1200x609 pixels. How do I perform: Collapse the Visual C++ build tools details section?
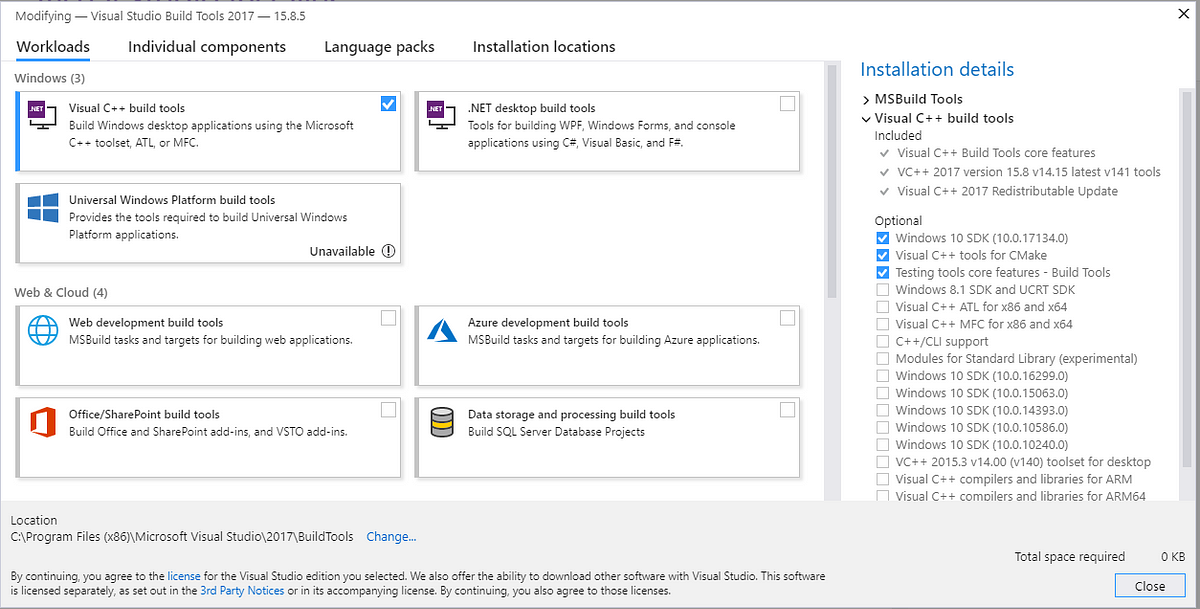(x=866, y=118)
